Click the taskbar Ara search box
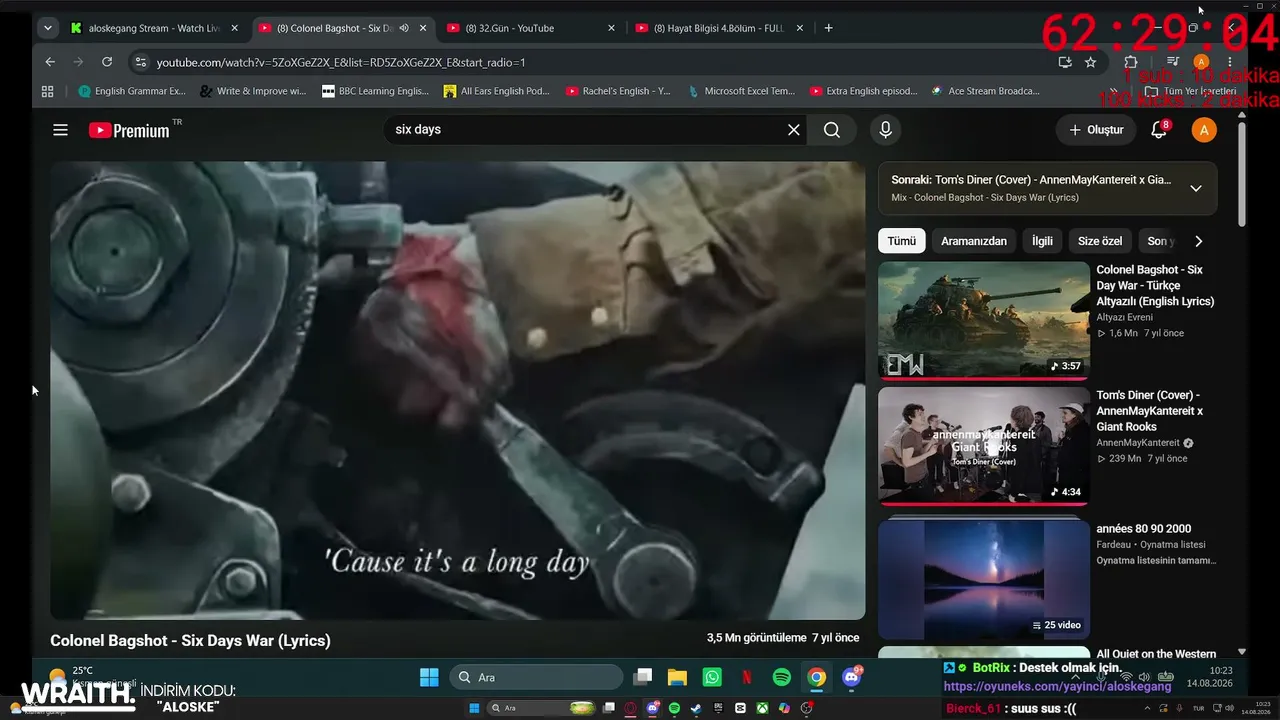 [536, 677]
